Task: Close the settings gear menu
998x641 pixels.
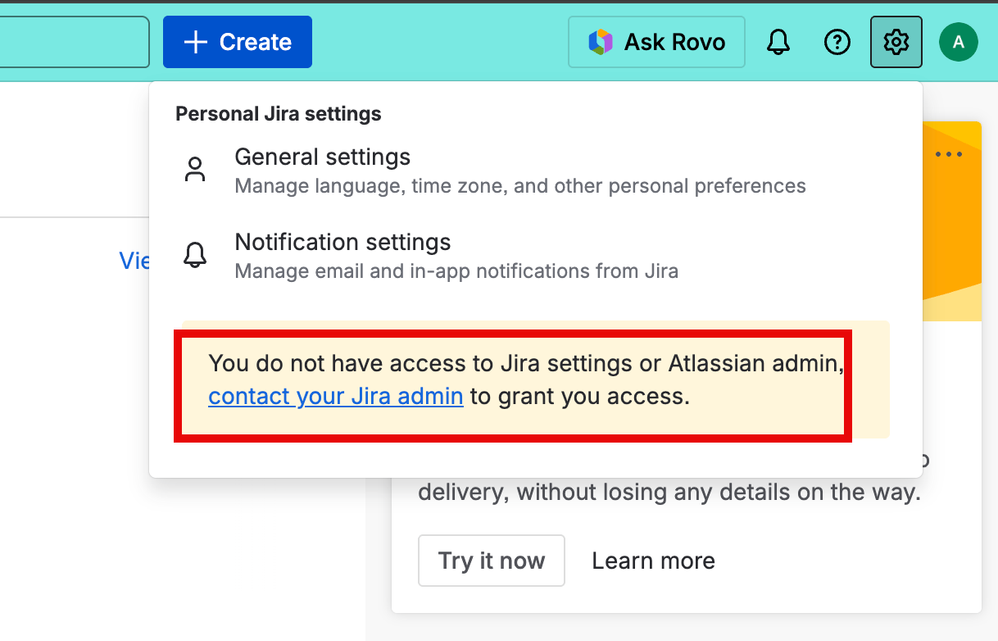Action: coord(896,42)
